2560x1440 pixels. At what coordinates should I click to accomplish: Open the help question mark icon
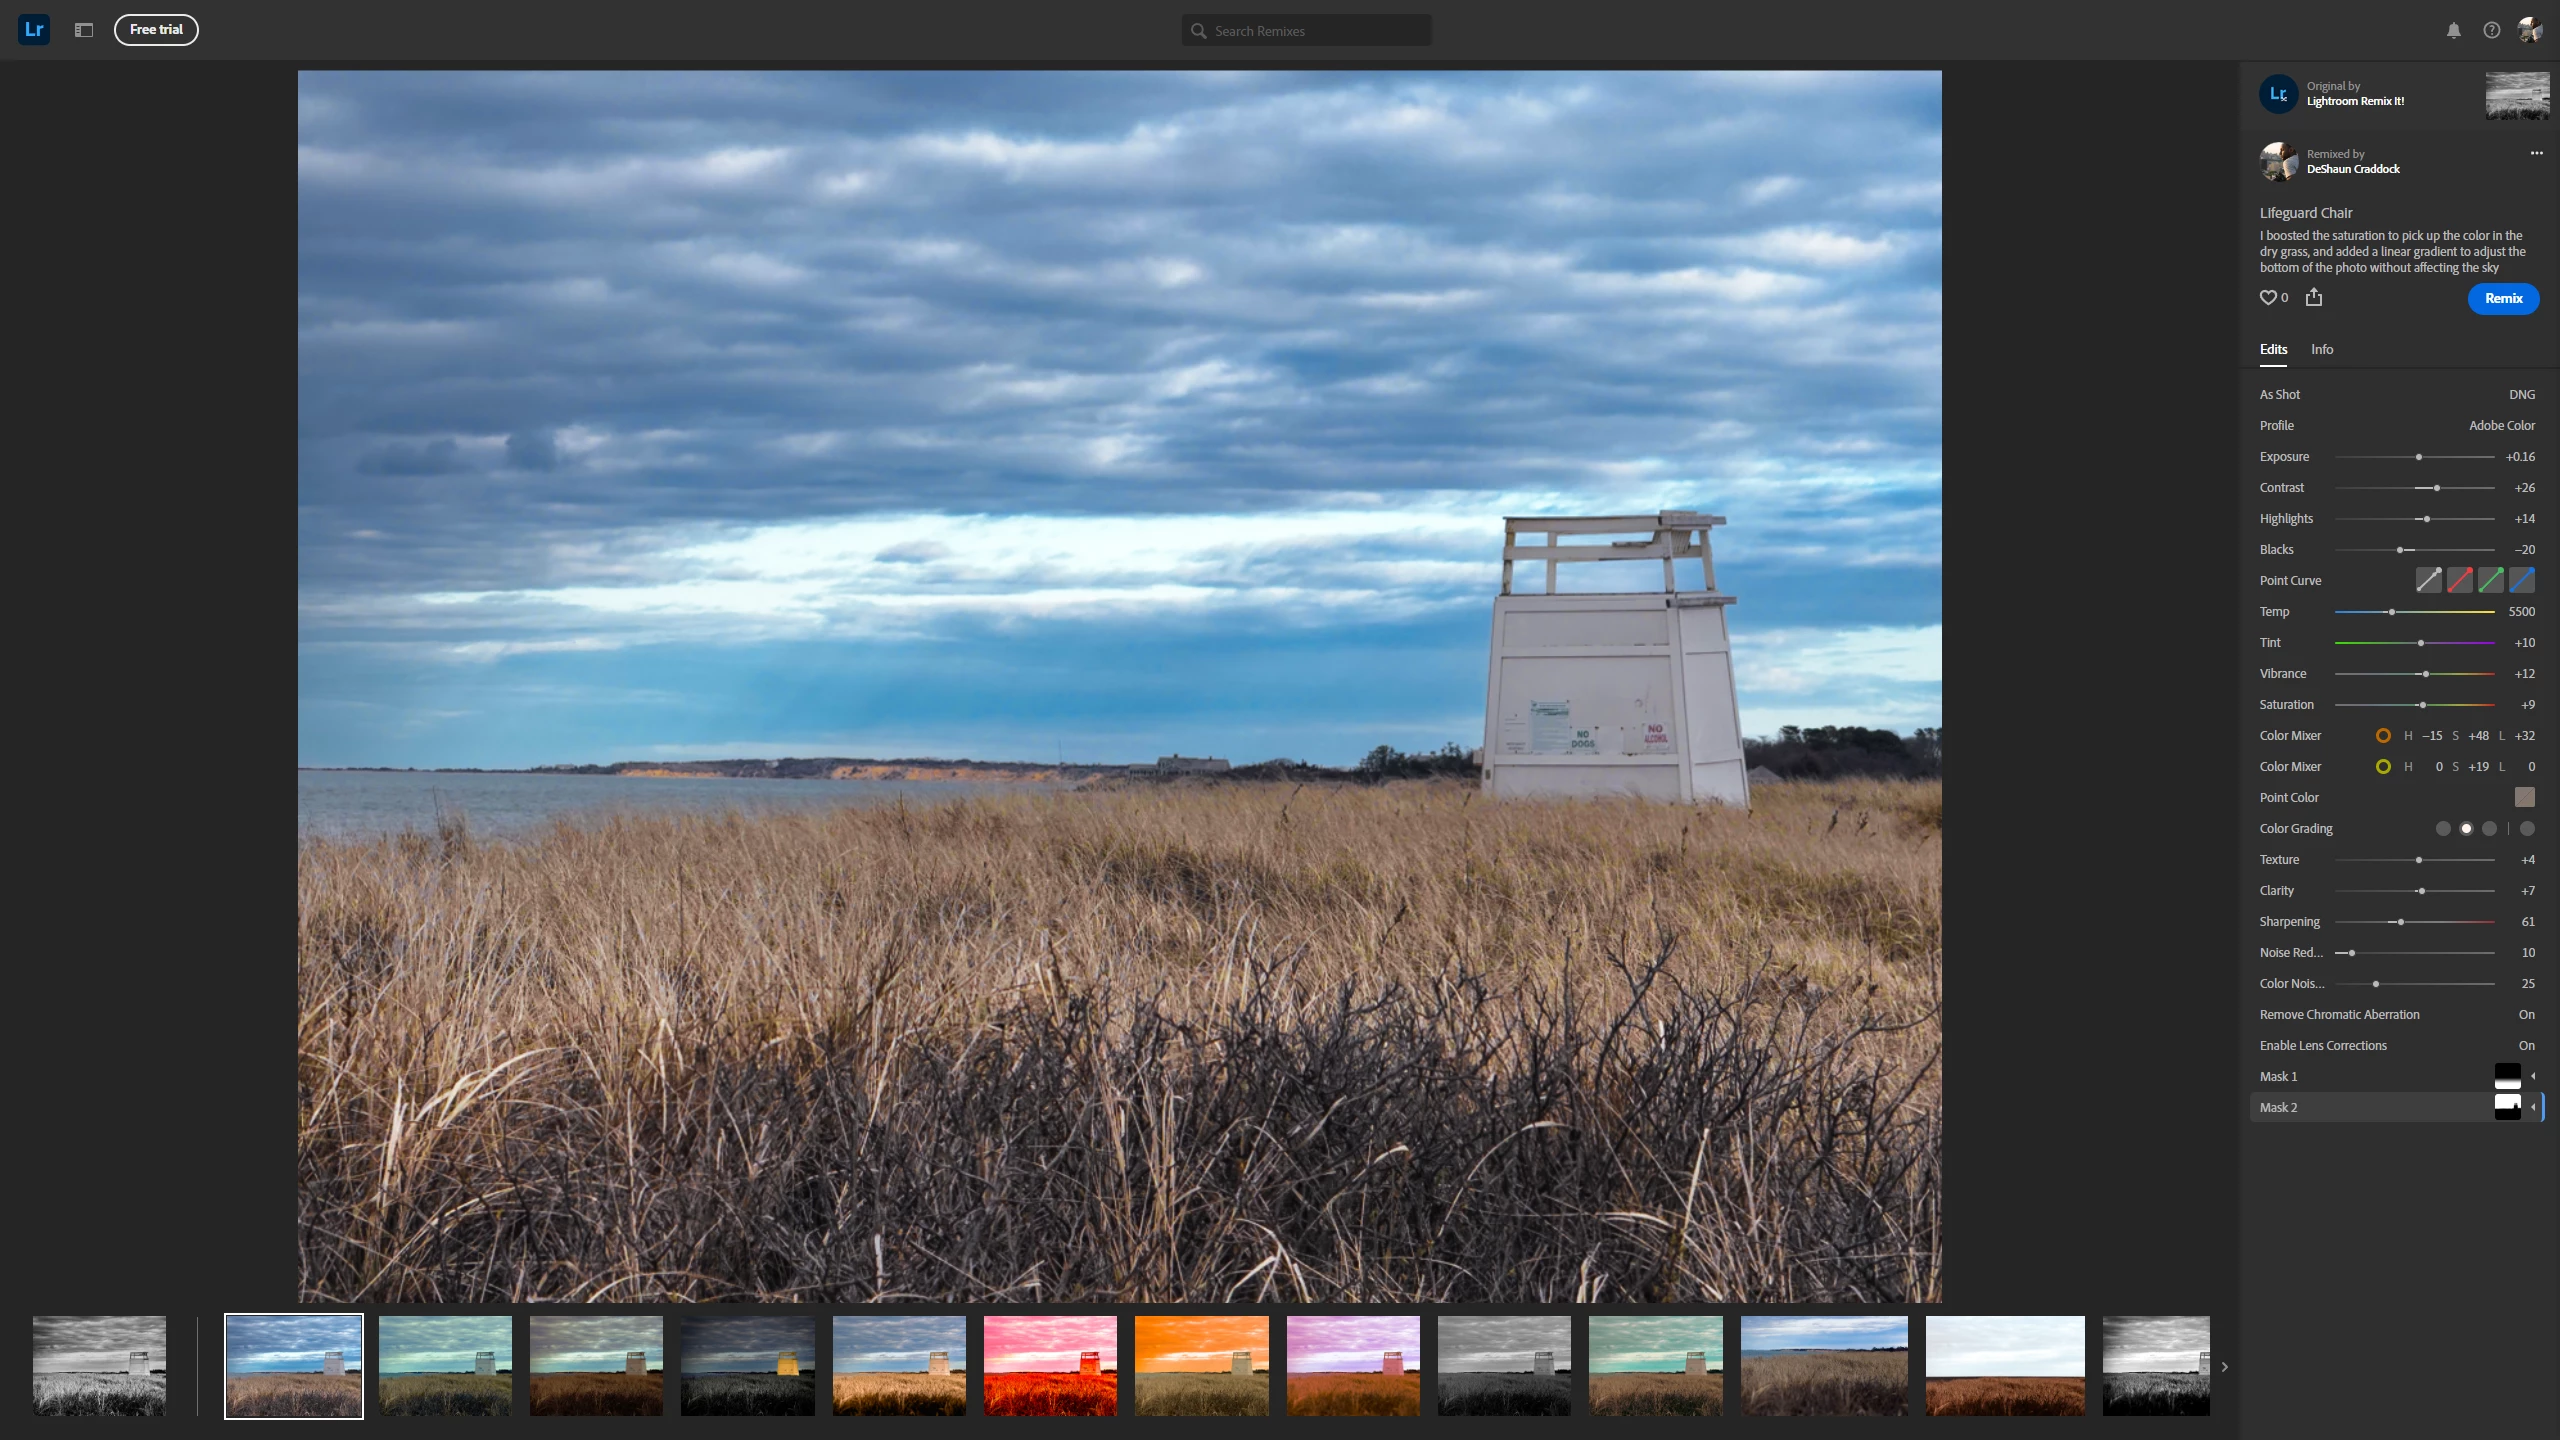coord(2491,30)
